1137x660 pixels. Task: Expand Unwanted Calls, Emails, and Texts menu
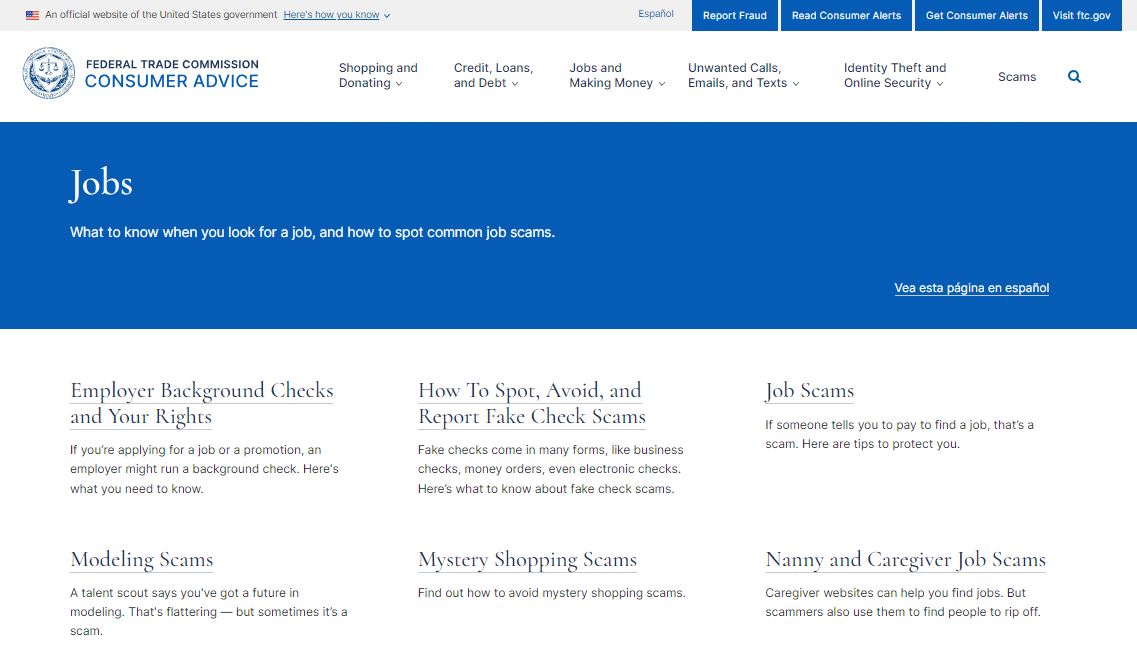coord(743,75)
